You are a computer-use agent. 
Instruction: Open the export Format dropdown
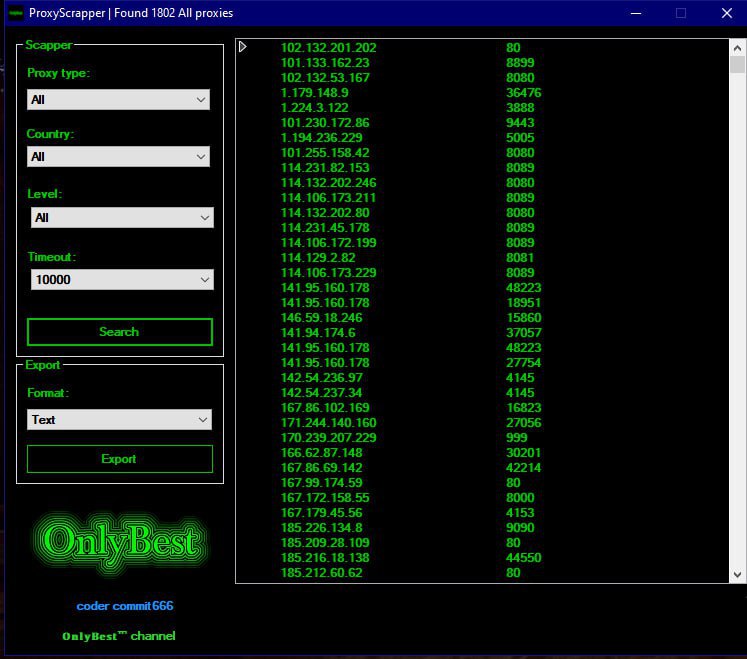(118, 420)
